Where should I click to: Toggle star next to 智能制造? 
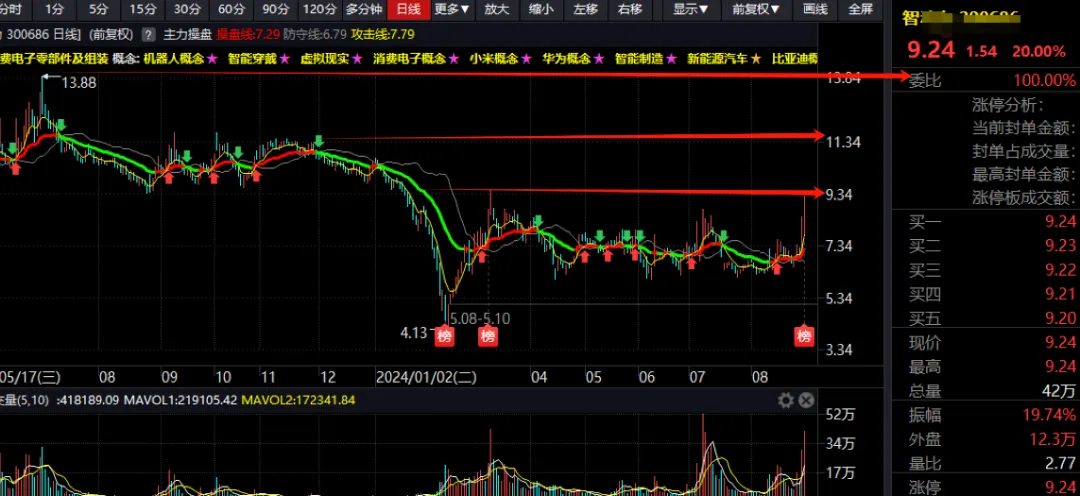[671, 59]
